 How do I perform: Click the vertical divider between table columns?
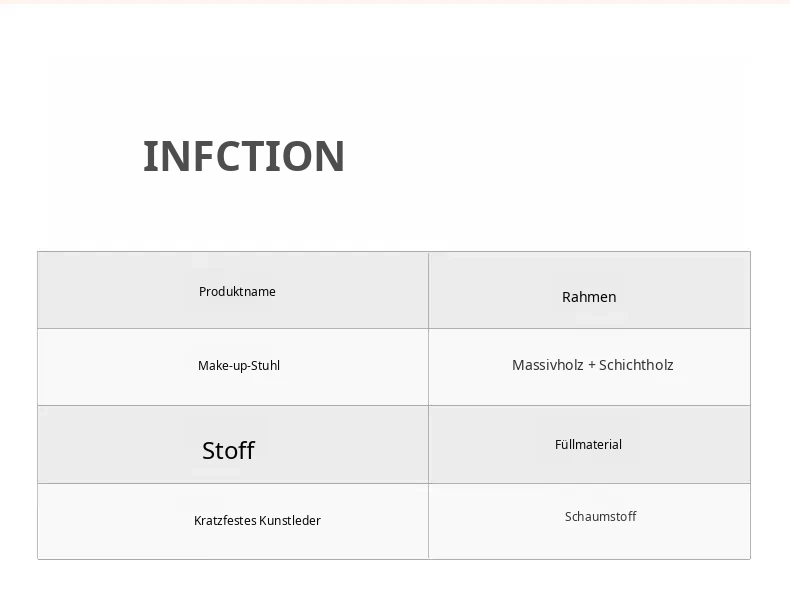point(429,406)
